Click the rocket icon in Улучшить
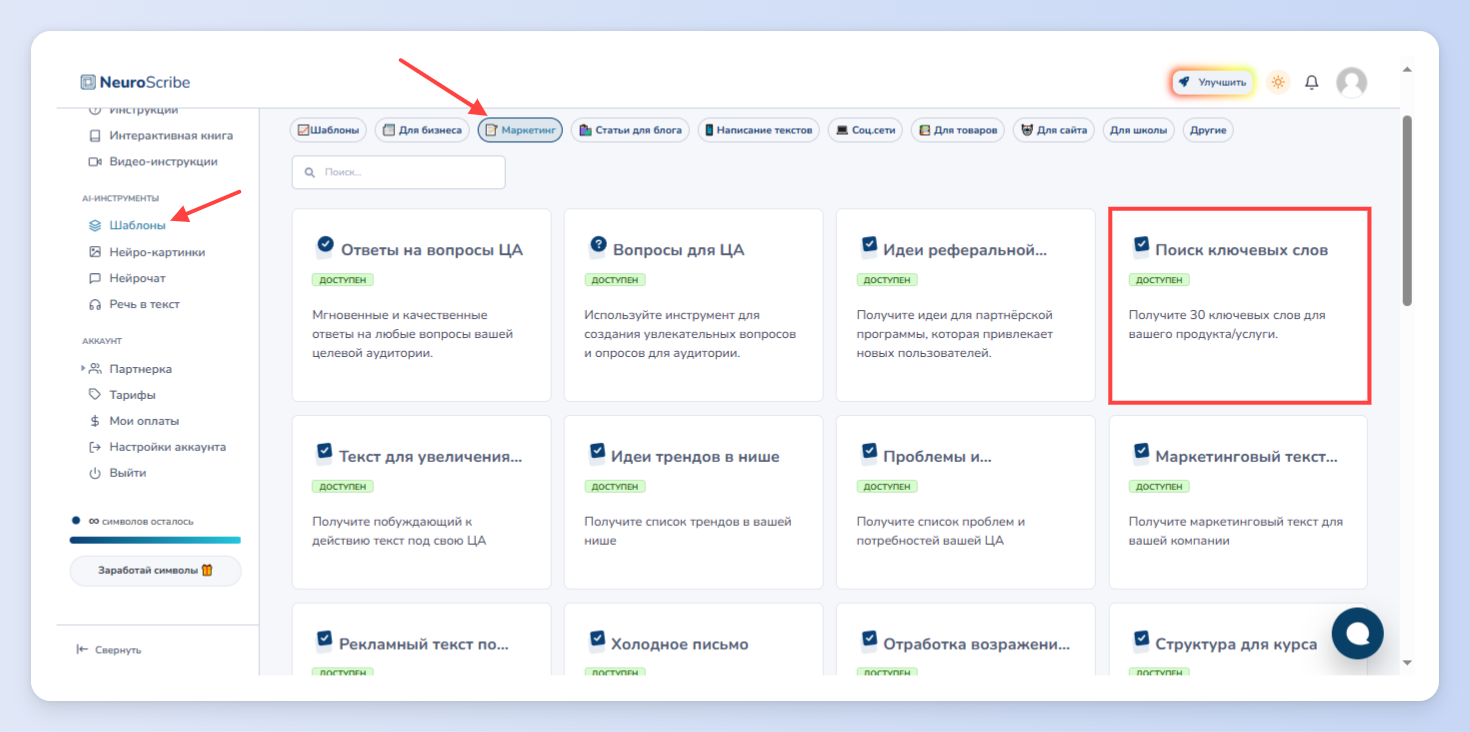This screenshot has width=1470, height=732. tap(1185, 82)
